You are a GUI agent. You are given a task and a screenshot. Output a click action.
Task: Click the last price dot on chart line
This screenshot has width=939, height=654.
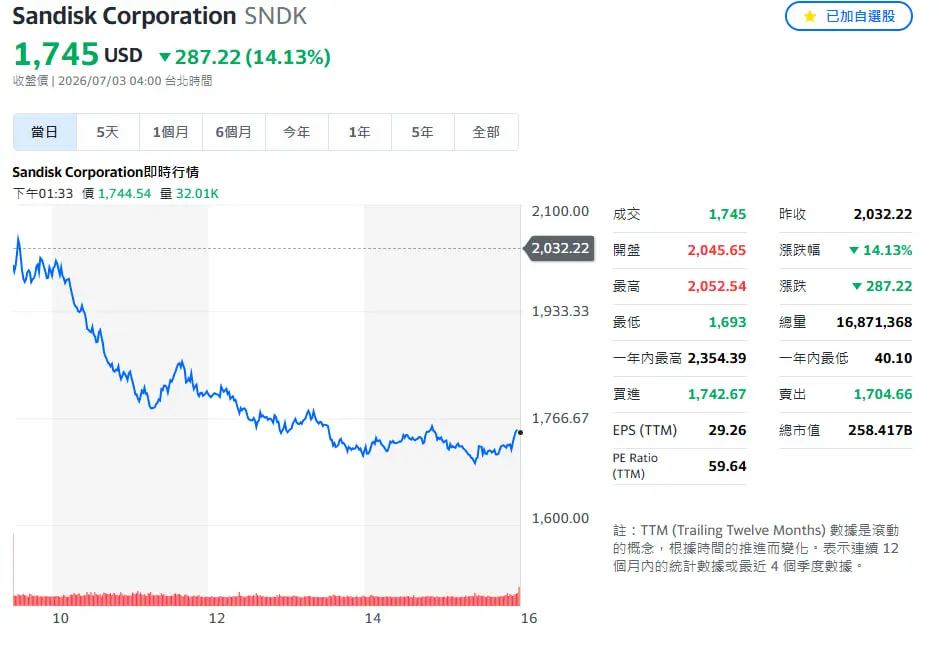520,432
